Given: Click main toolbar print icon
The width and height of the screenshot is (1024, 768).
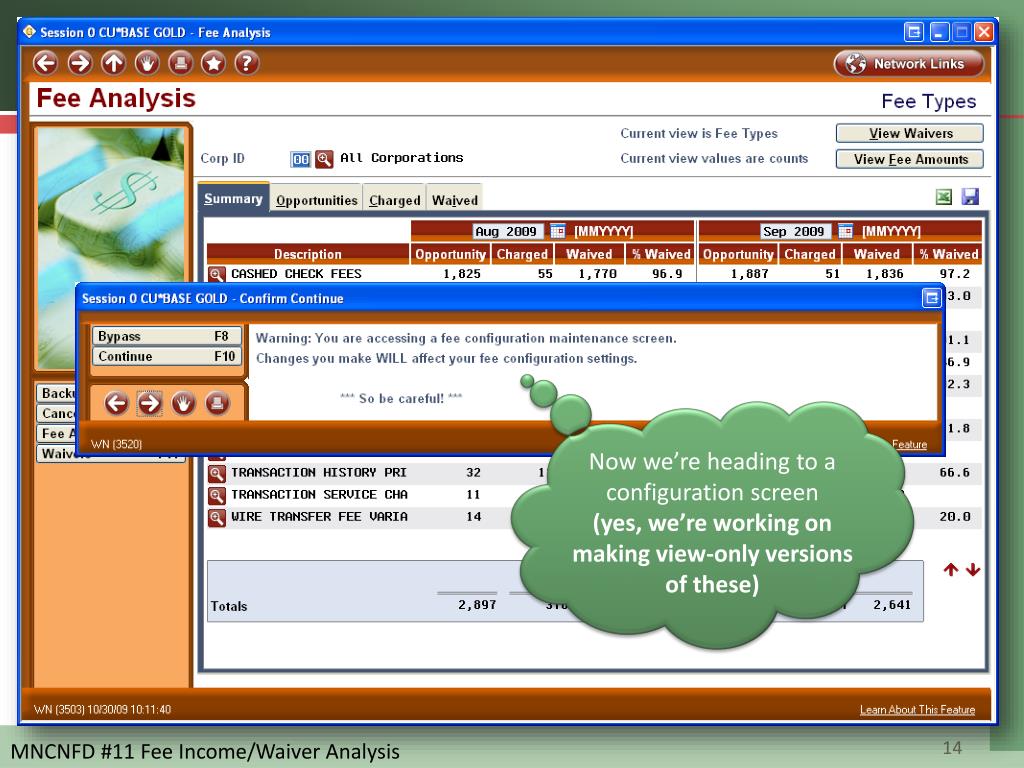Looking at the screenshot, I should [x=181, y=63].
